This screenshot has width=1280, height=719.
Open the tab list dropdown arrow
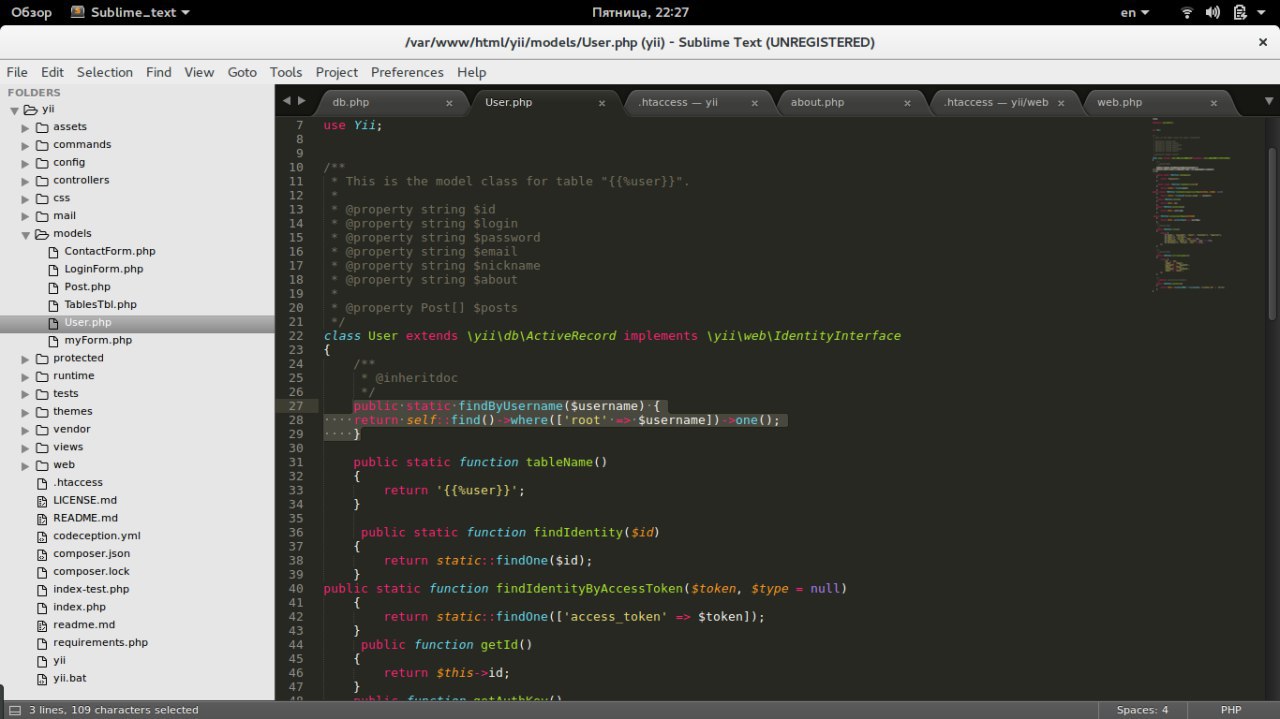pyautogui.click(x=1269, y=101)
